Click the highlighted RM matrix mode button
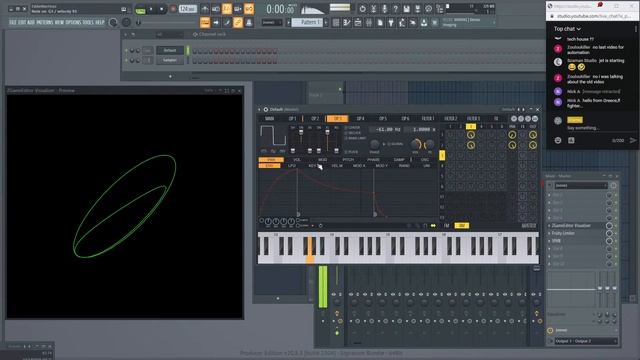 462,226
